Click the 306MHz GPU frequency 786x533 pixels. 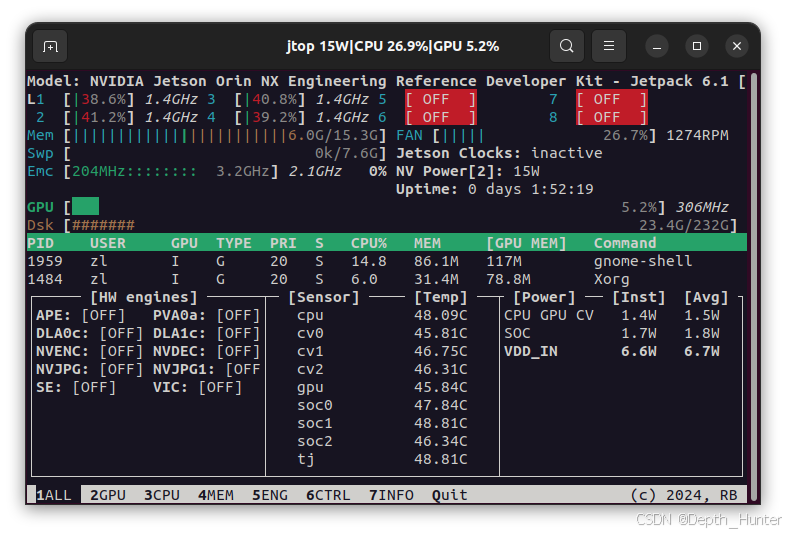coord(702,207)
